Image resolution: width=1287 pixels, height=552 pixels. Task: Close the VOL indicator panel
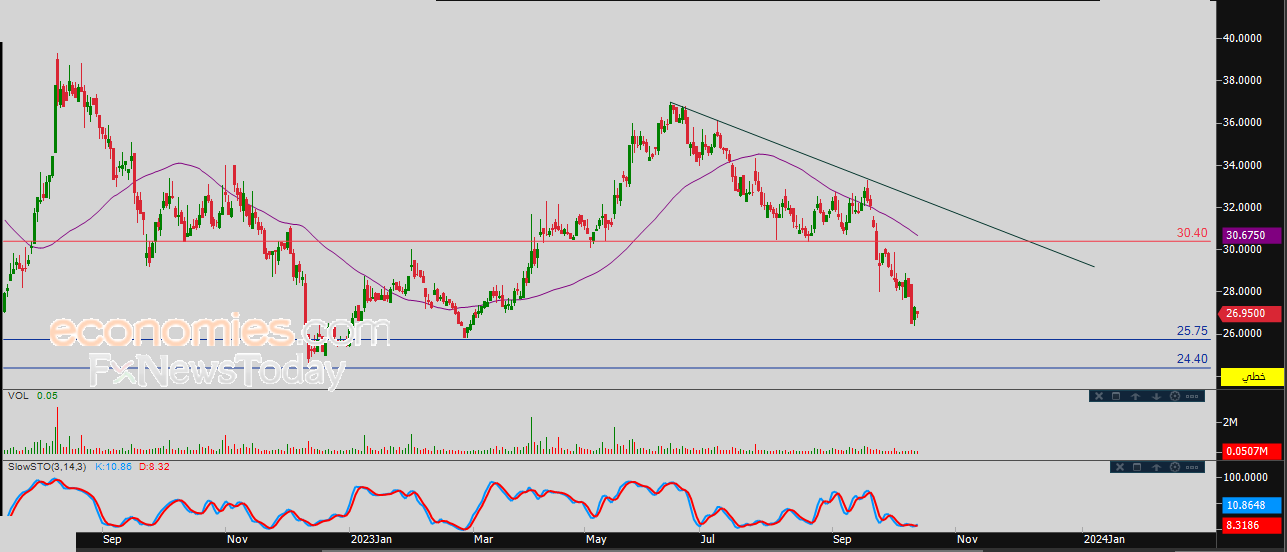(x=1097, y=396)
